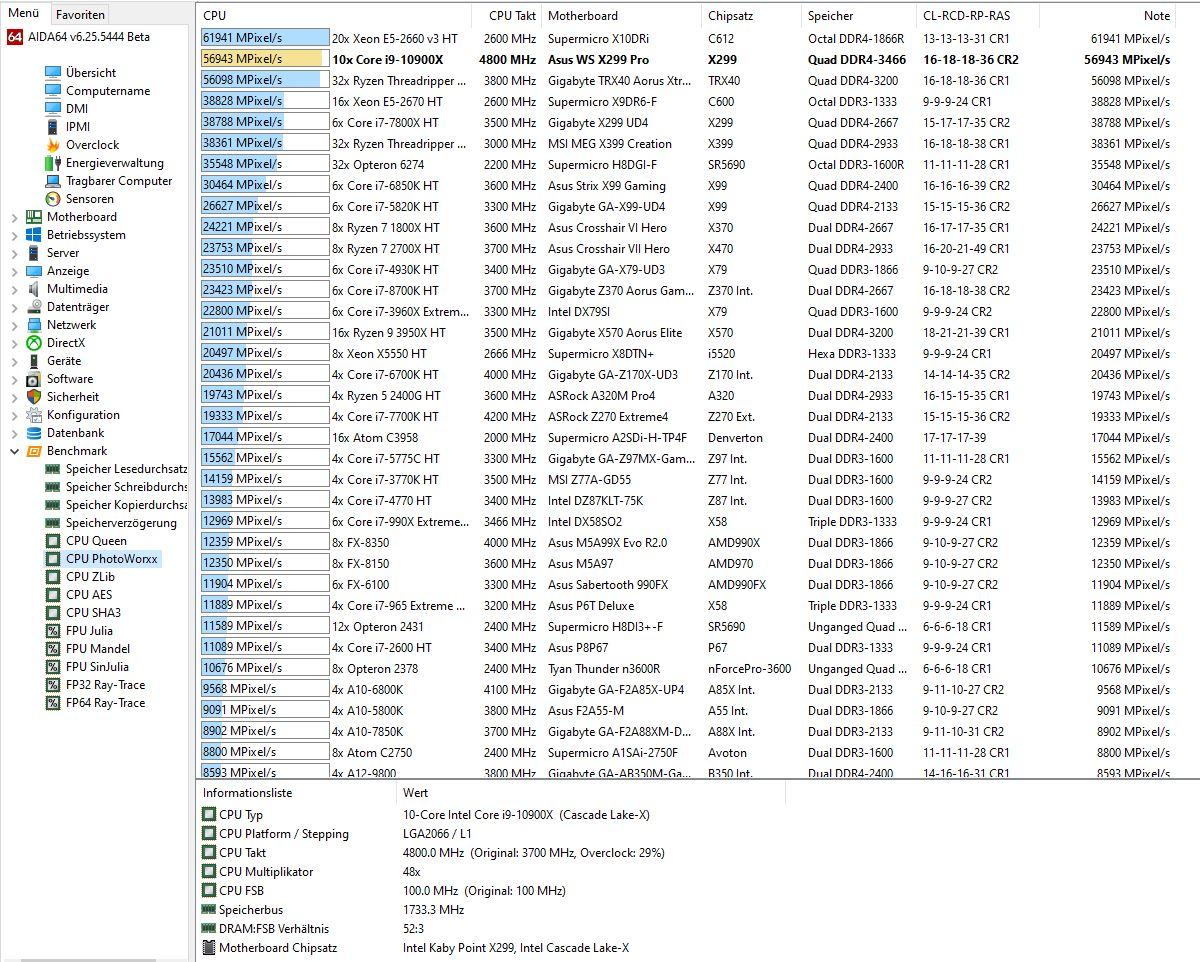The width and height of the screenshot is (1200, 962).
Task: Click the Multimedia category icon
Action: [34, 289]
